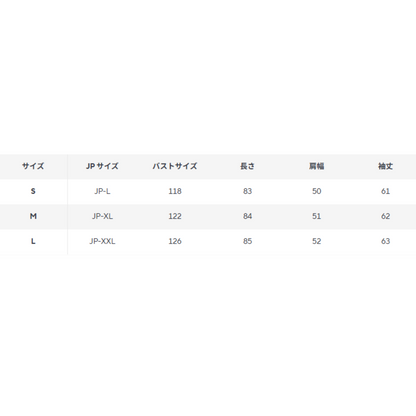The height and width of the screenshot is (416, 416).
Task: Select the M size row label
Action: tap(33, 216)
